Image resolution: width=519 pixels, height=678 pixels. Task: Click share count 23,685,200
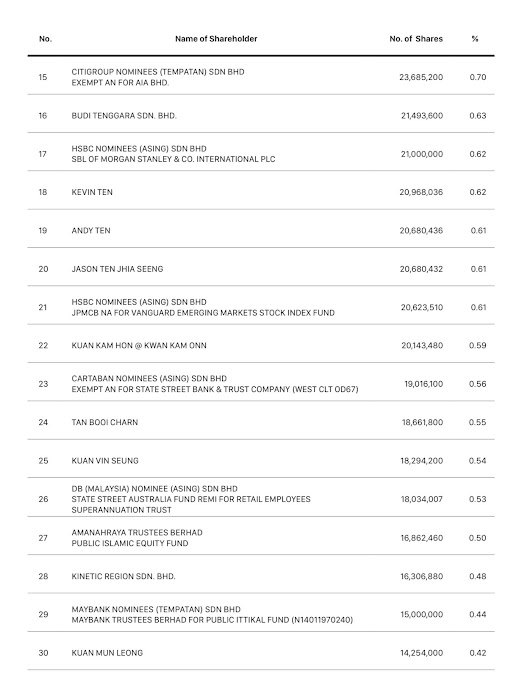point(421,77)
